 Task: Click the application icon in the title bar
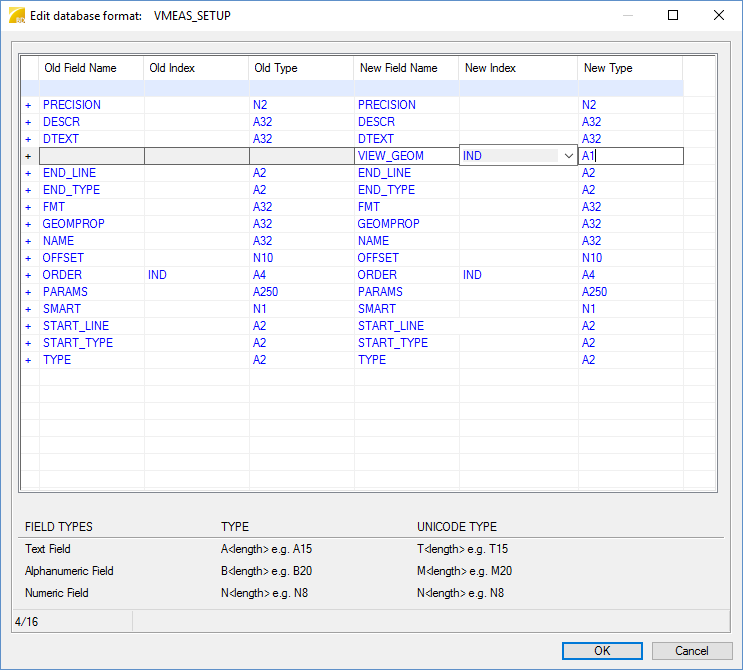[x=16, y=16]
